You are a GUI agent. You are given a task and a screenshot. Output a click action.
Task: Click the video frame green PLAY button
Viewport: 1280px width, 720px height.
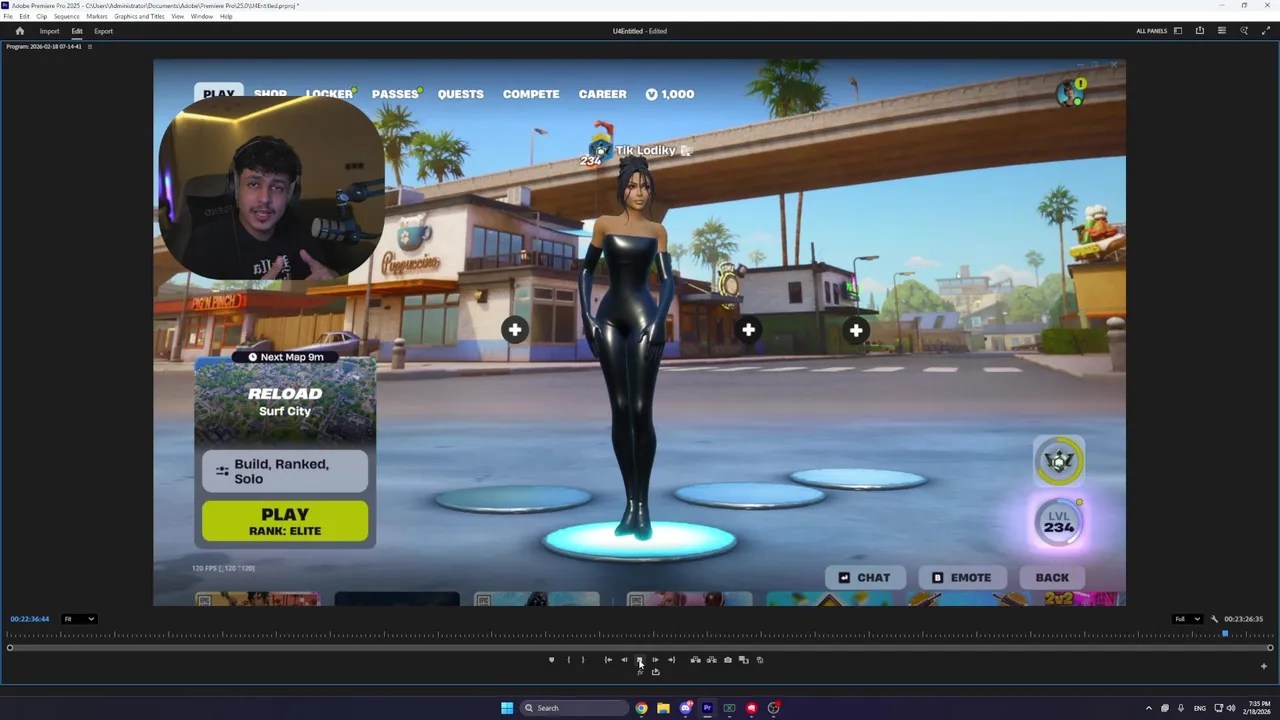(x=285, y=521)
